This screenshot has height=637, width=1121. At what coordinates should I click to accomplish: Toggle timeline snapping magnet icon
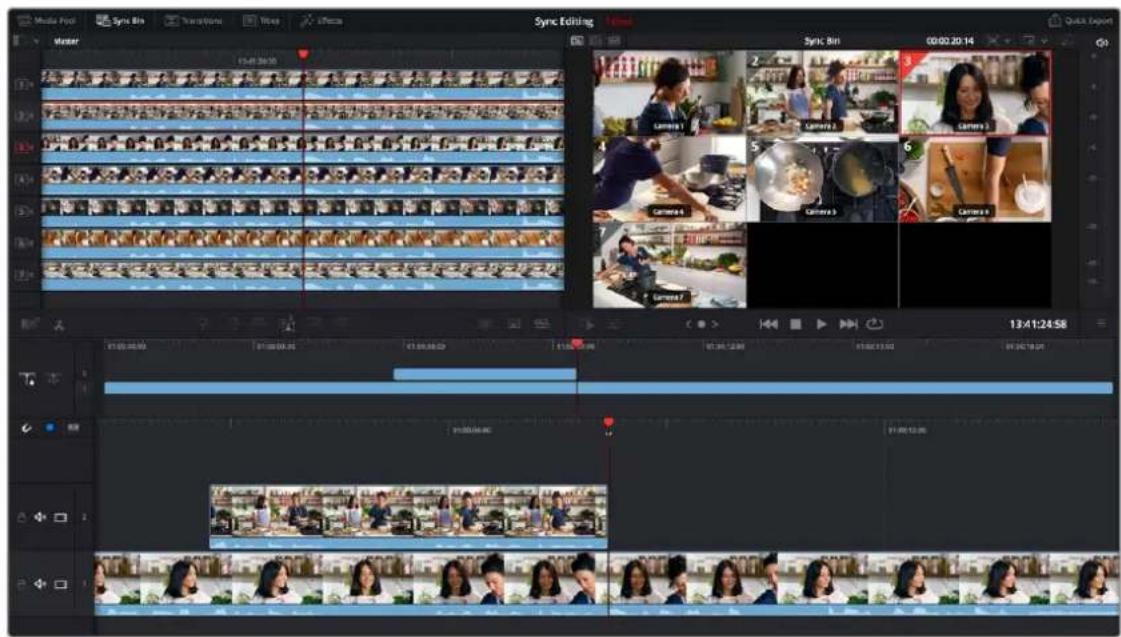[x=26, y=428]
